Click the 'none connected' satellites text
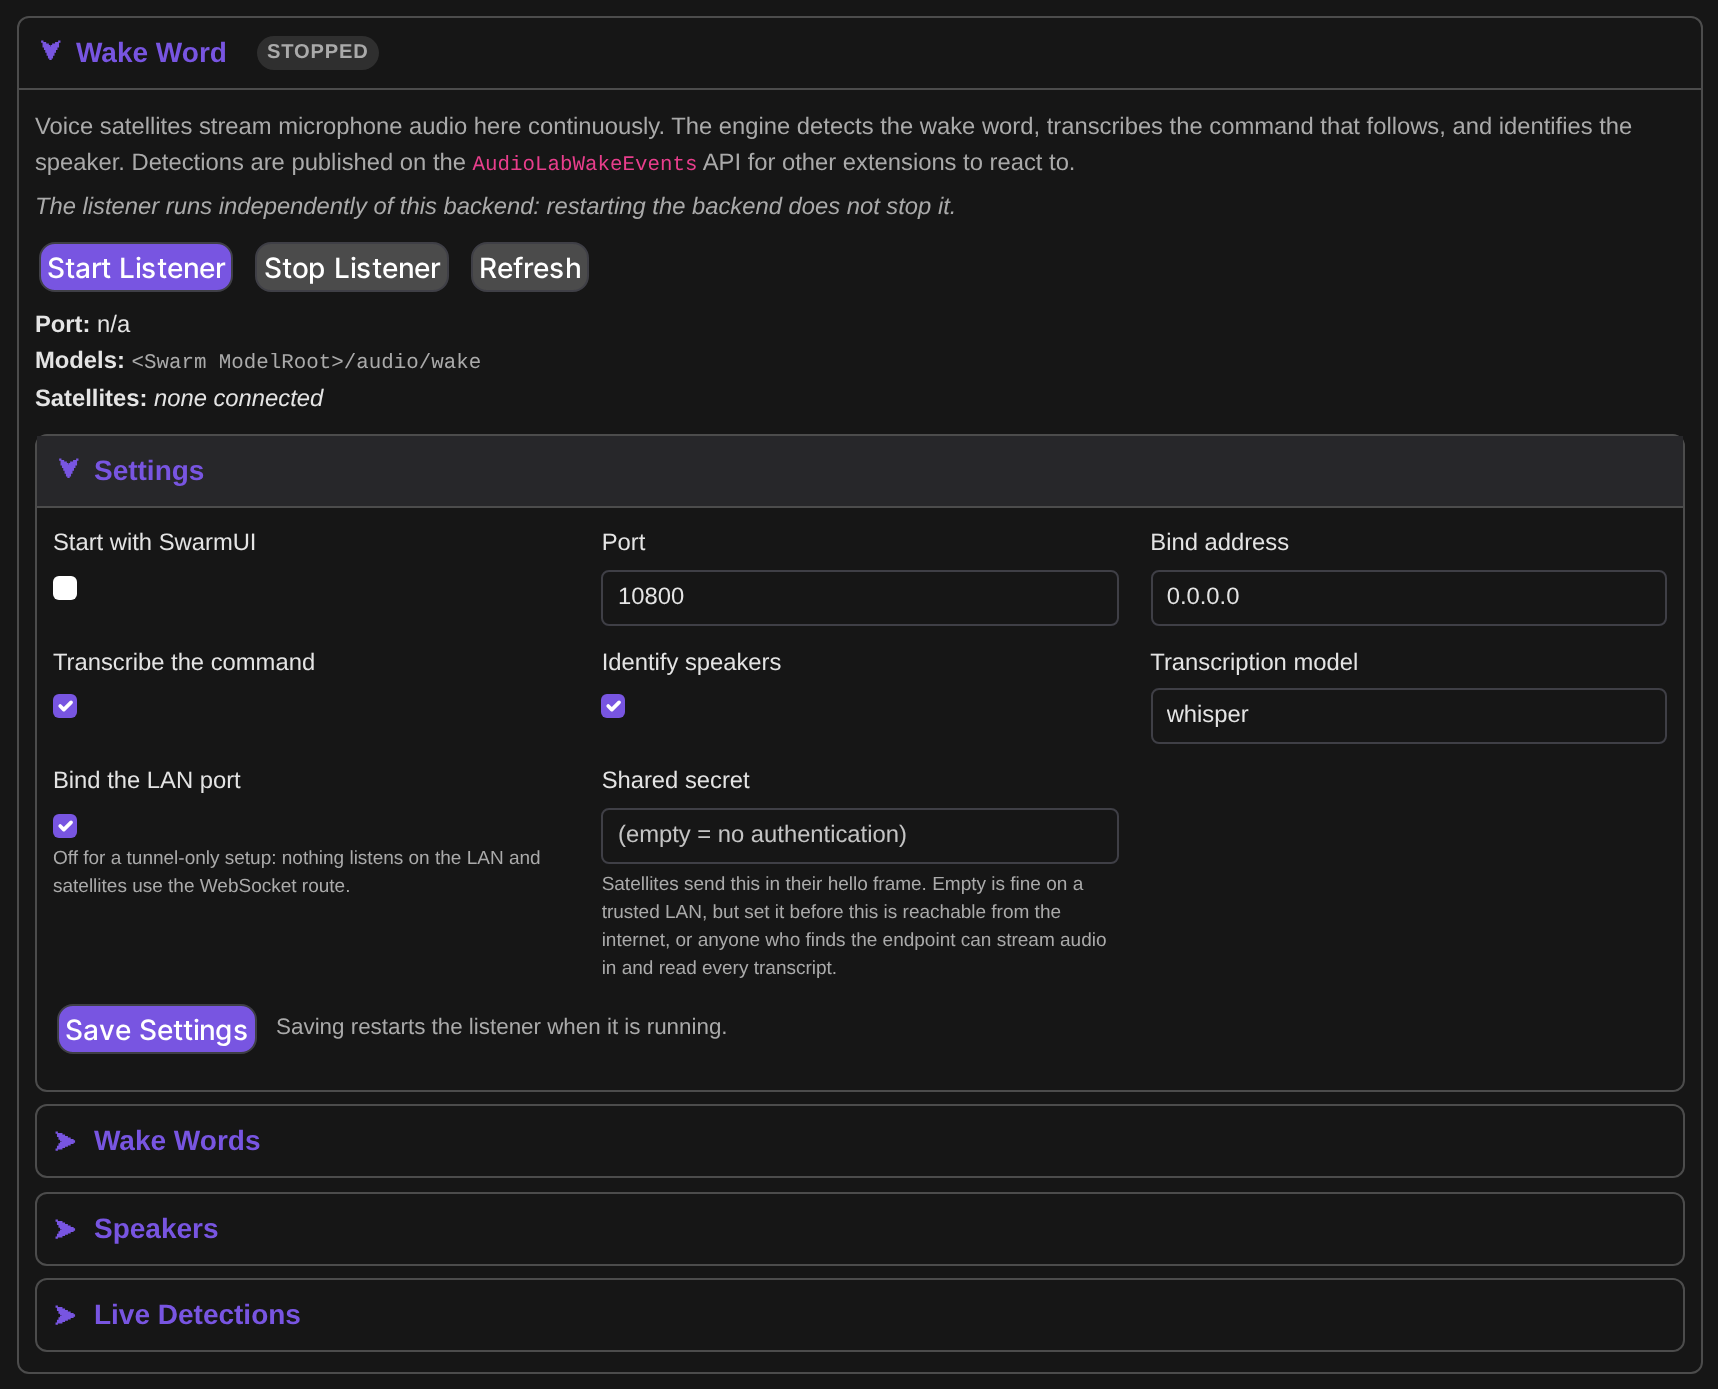Viewport: 1718px width, 1389px height. click(x=238, y=398)
